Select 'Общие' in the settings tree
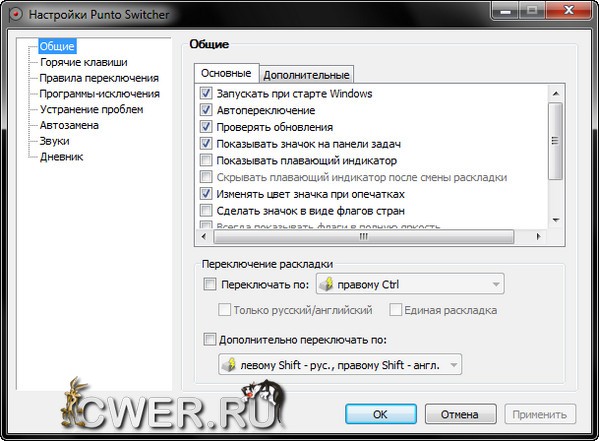The height and width of the screenshot is (441, 599). 57,46
